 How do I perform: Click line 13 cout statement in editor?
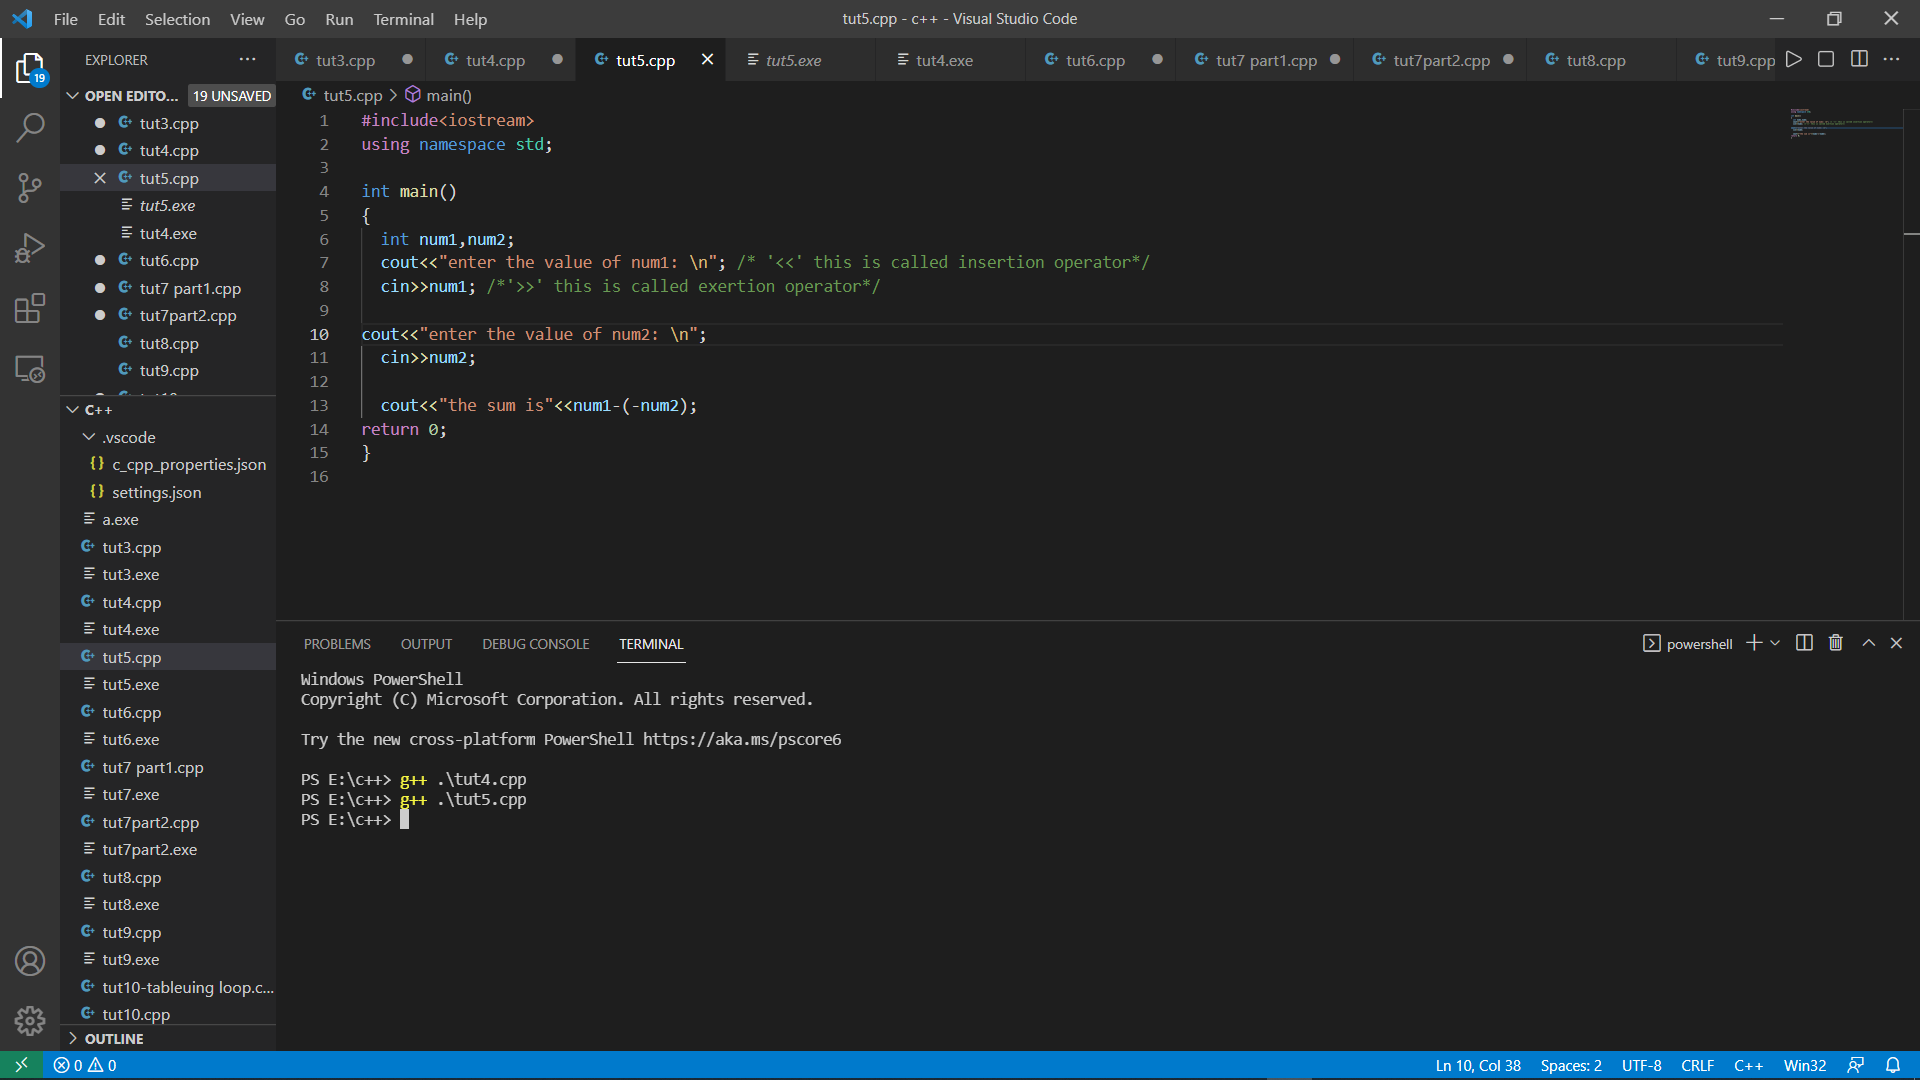538,405
